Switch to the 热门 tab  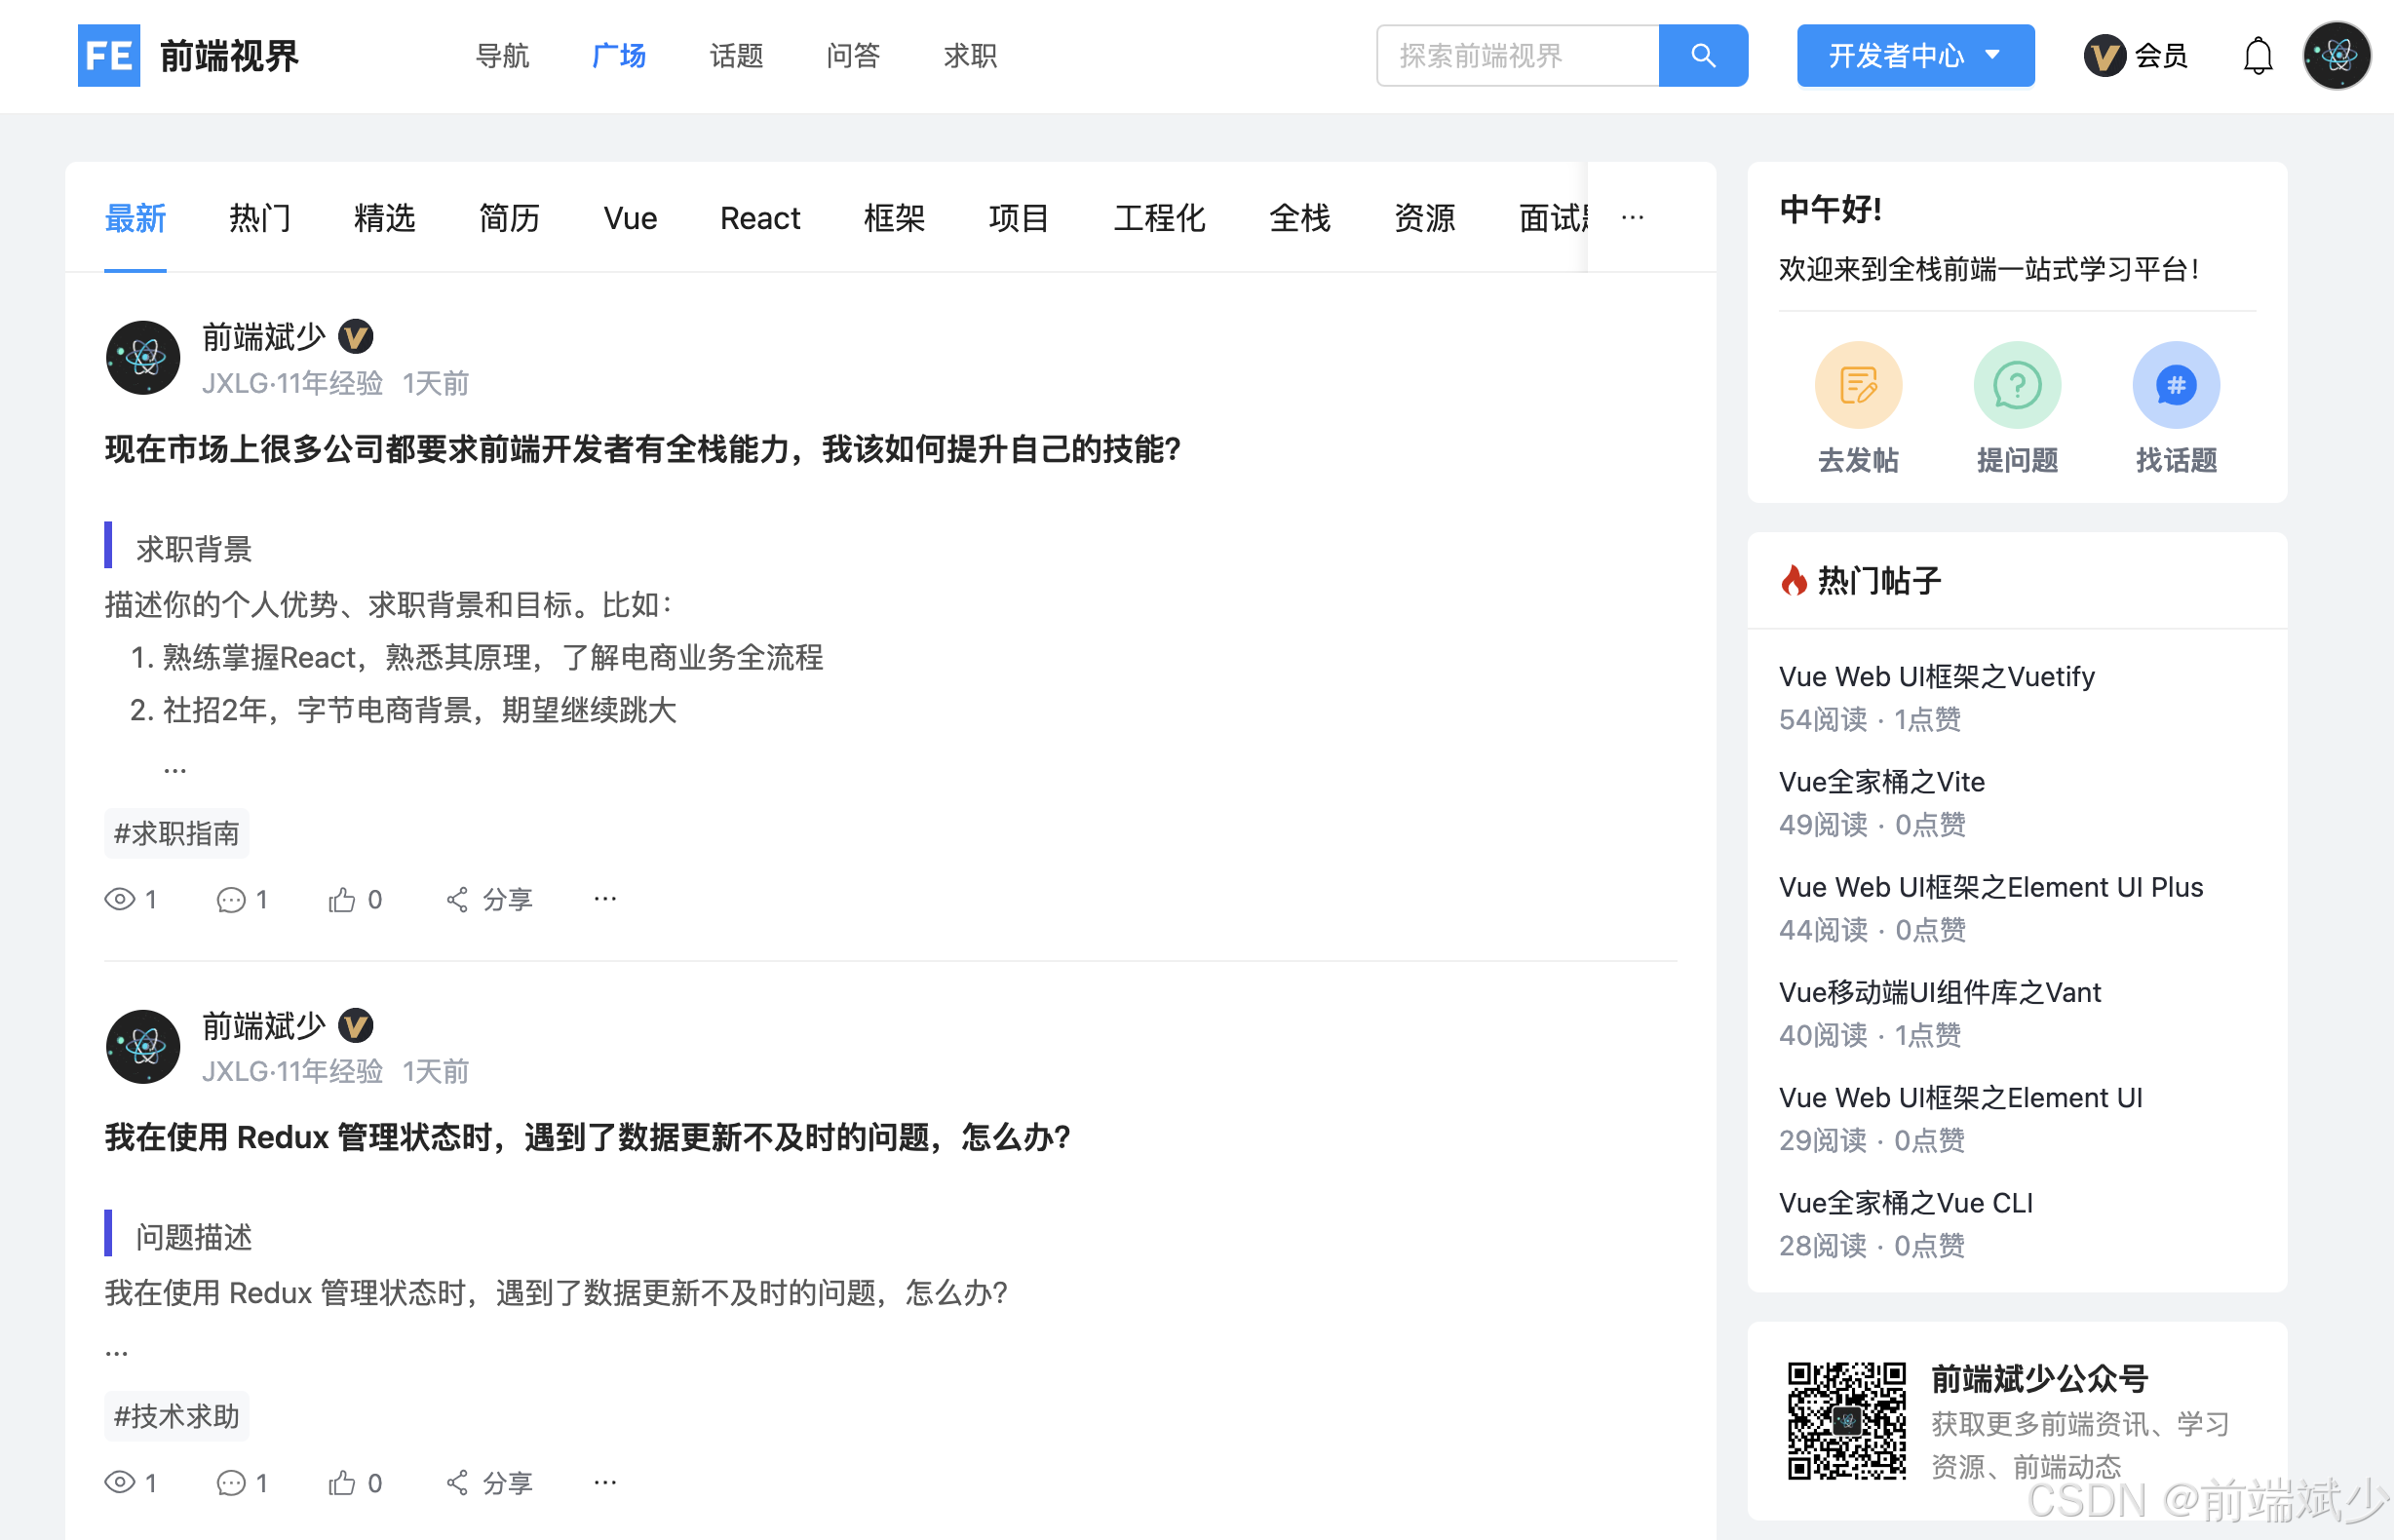[x=260, y=217]
